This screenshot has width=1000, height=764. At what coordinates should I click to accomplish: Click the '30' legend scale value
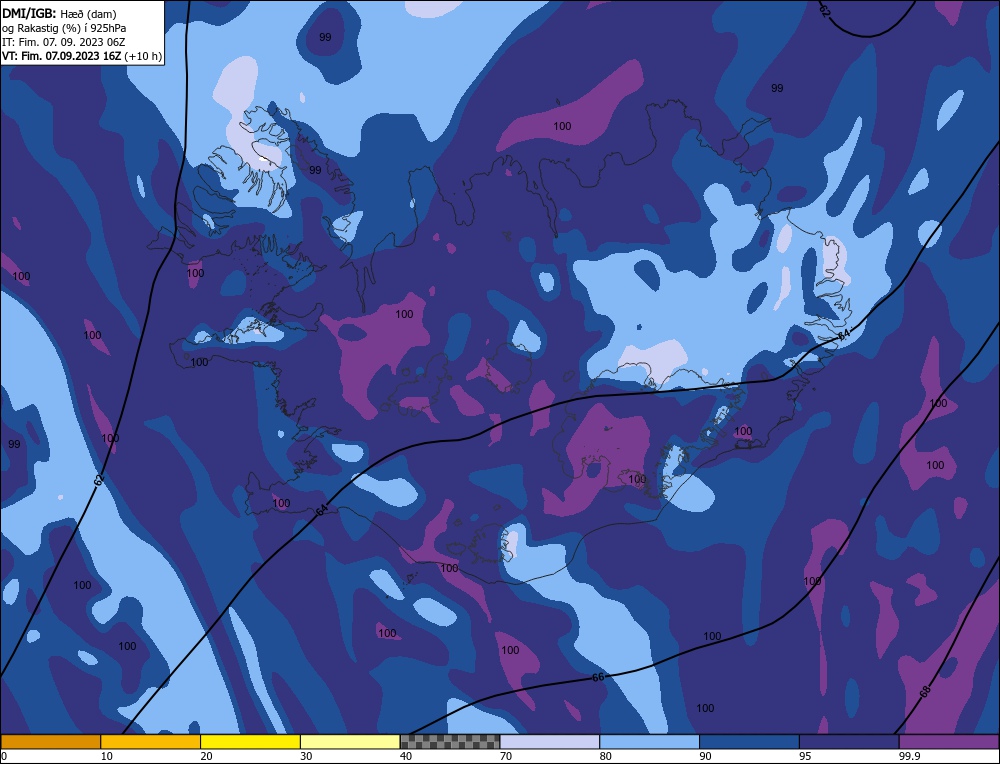click(x=306, y=756)
